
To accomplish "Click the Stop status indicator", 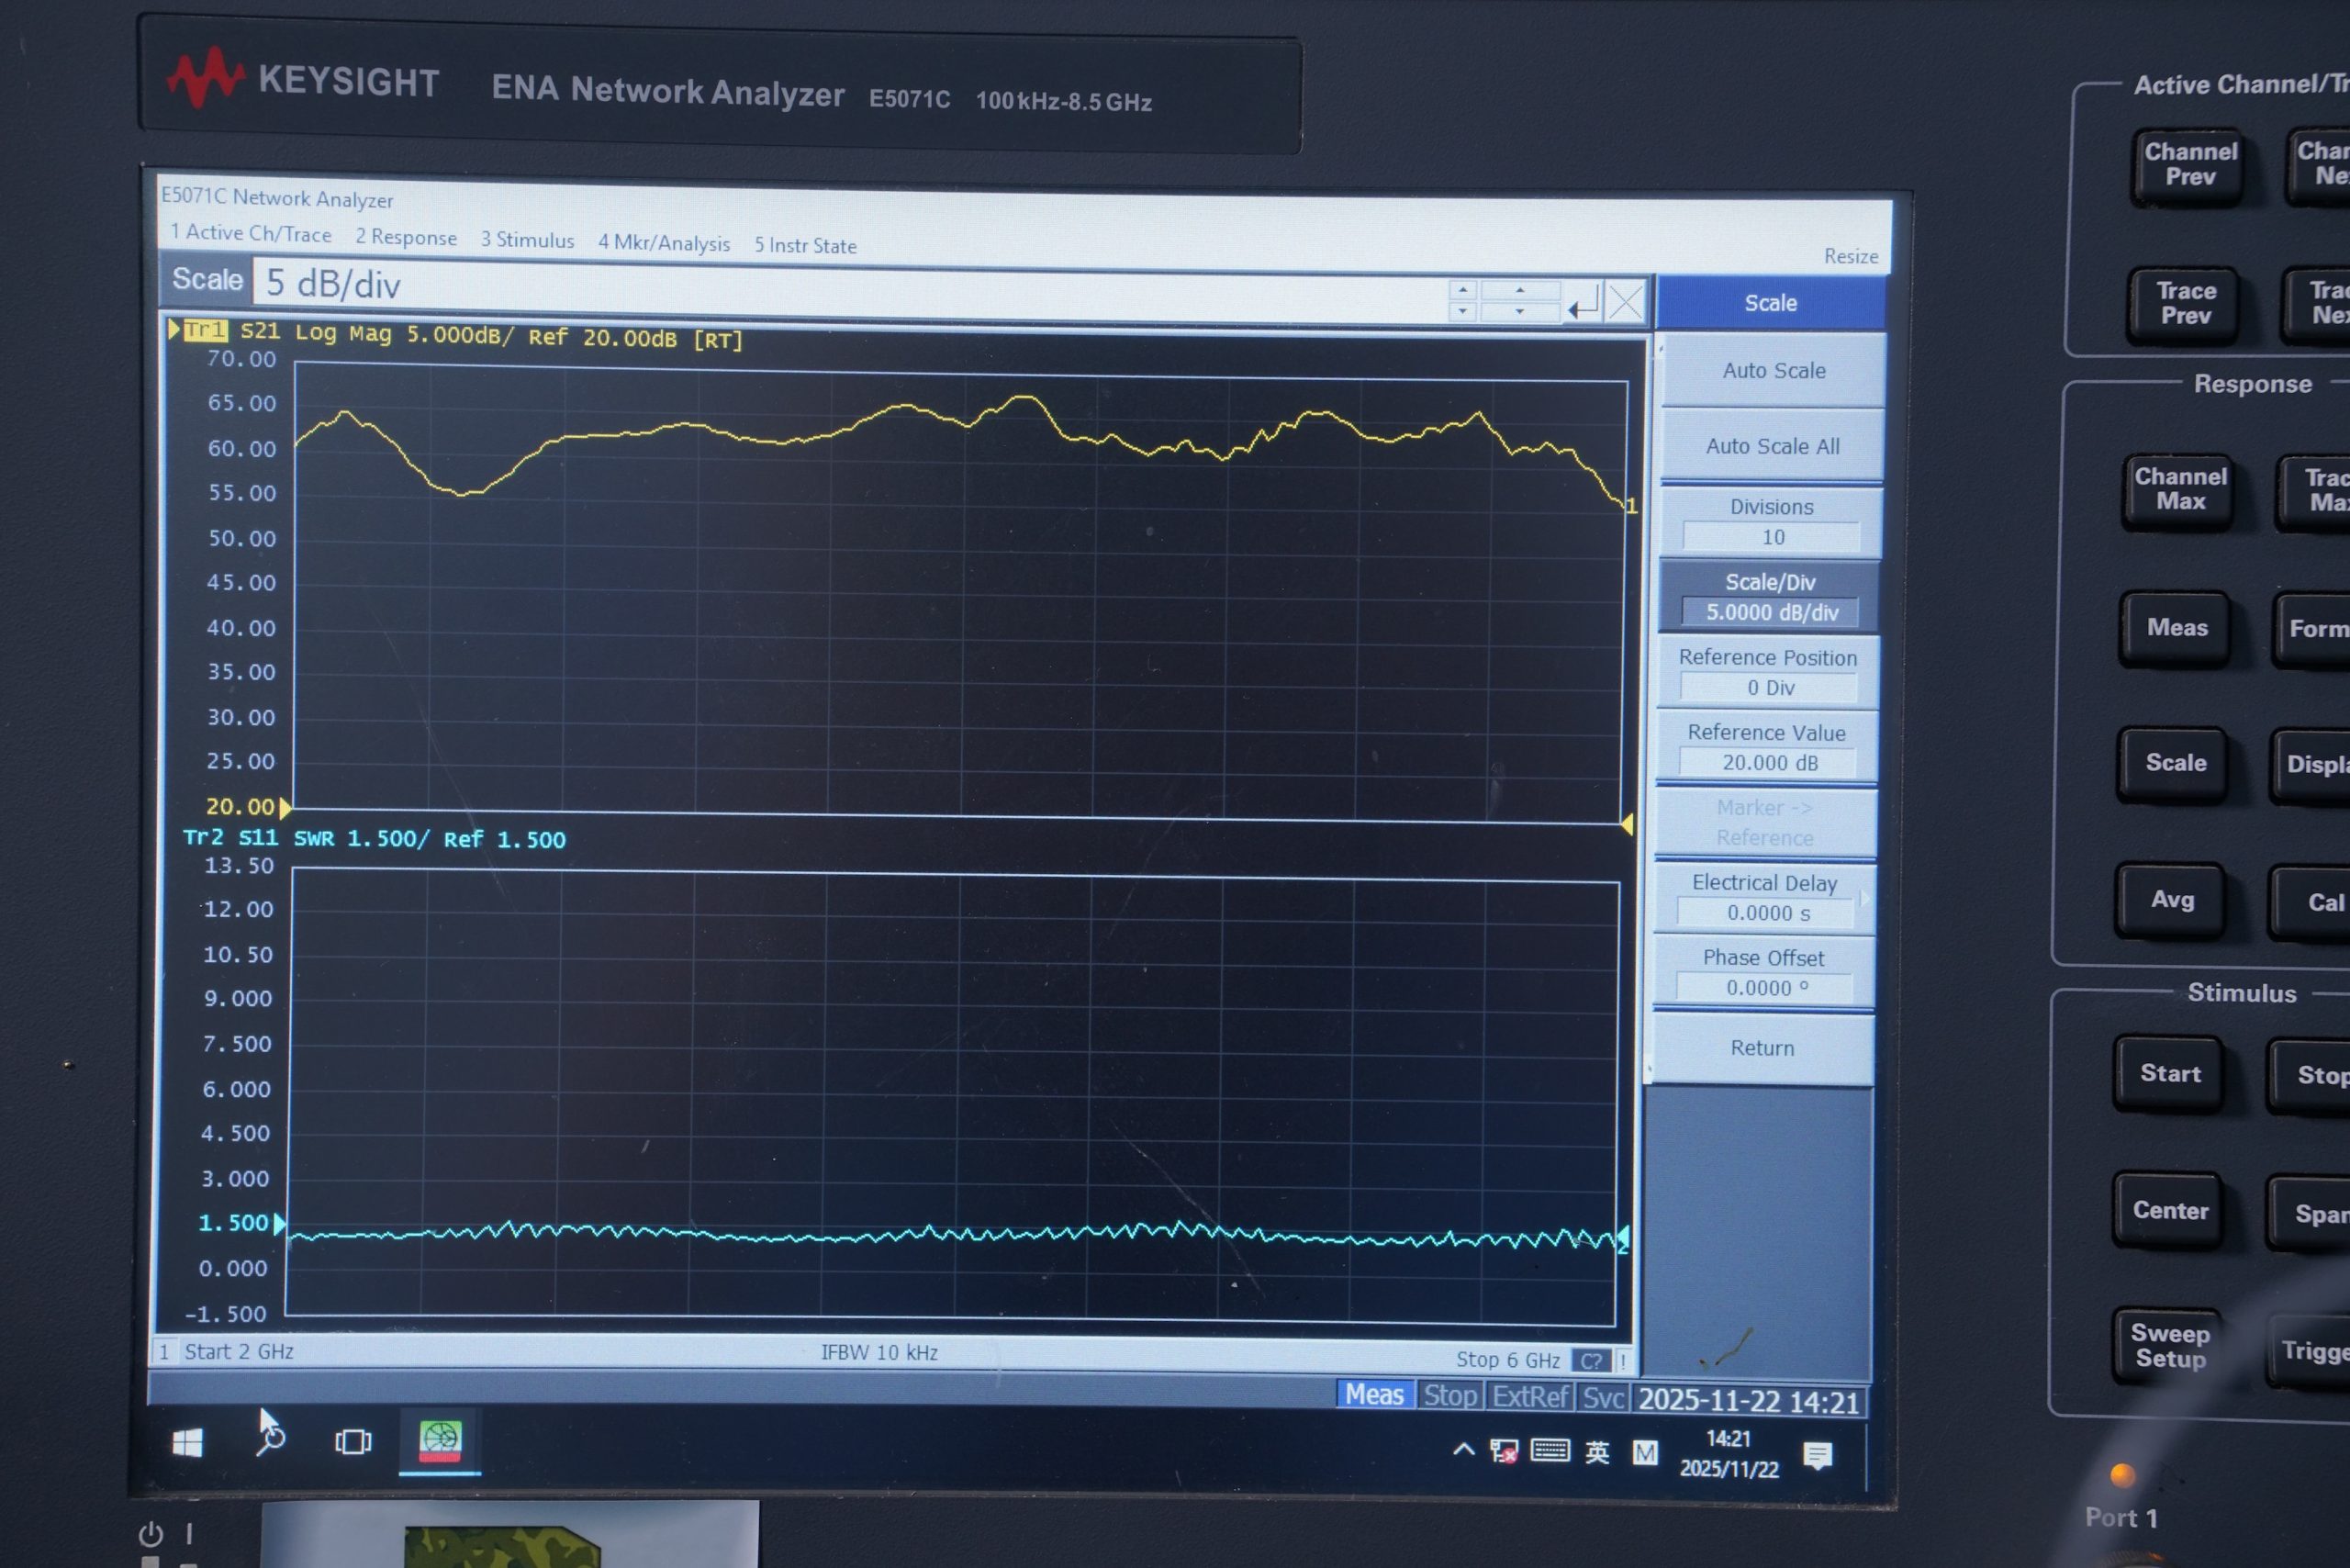I will (1450, 1396).
